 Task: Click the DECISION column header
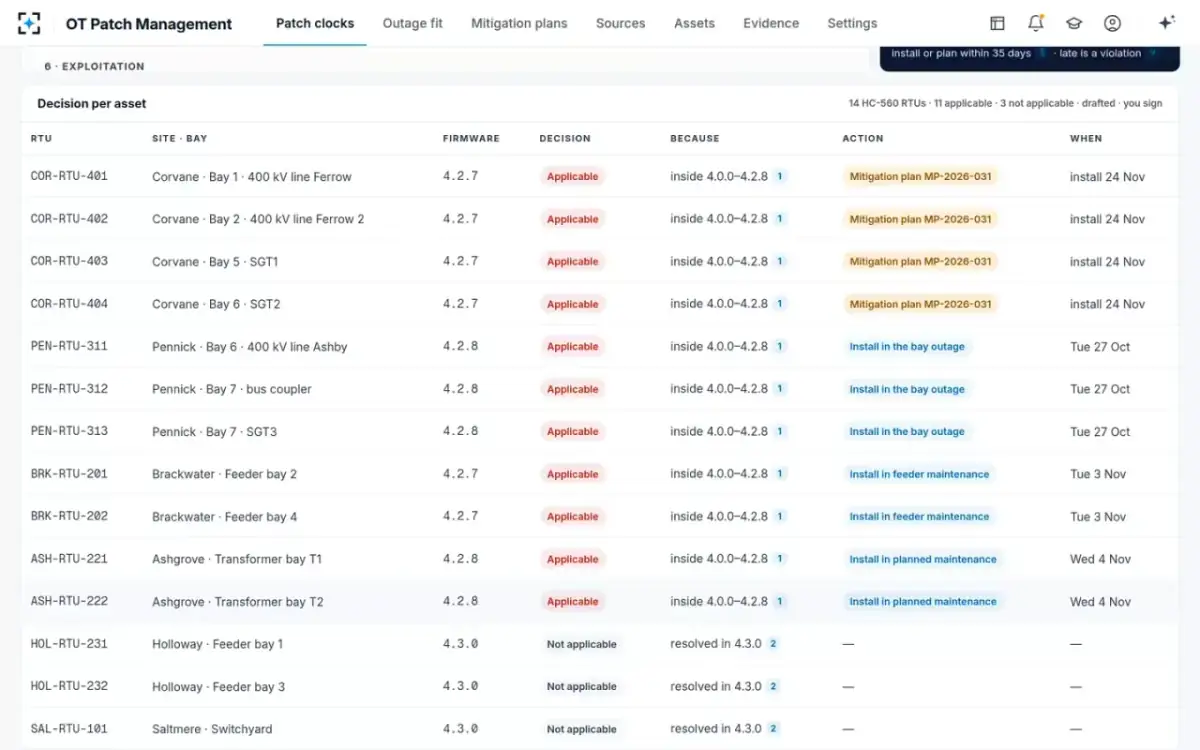pos(565,138)
